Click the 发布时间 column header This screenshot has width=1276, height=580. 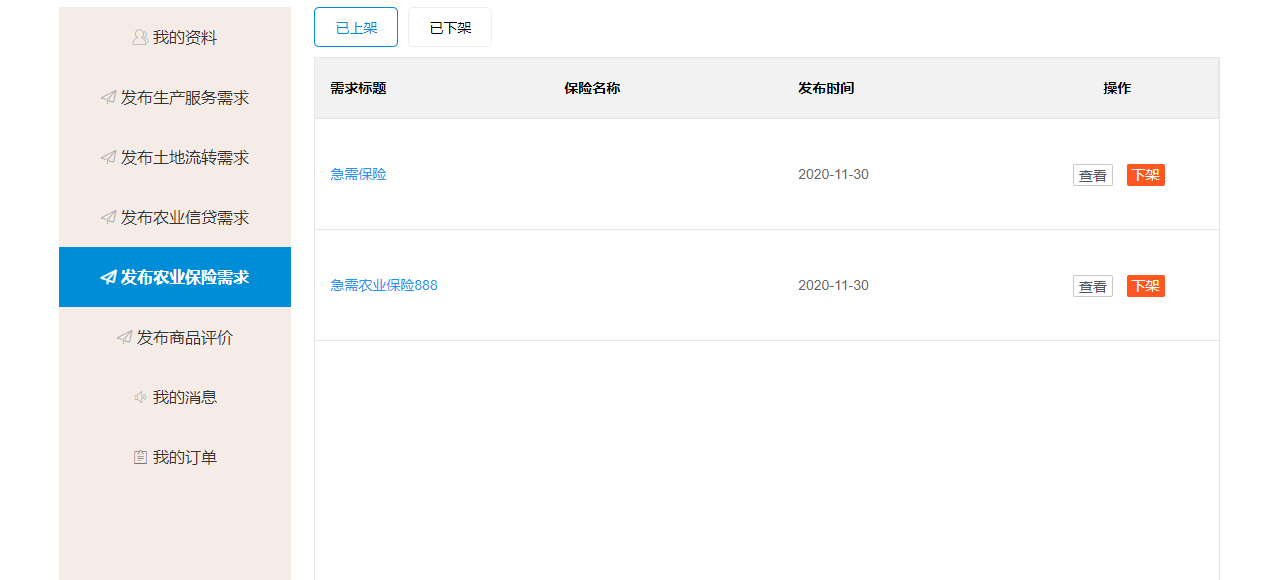(826, 88)
